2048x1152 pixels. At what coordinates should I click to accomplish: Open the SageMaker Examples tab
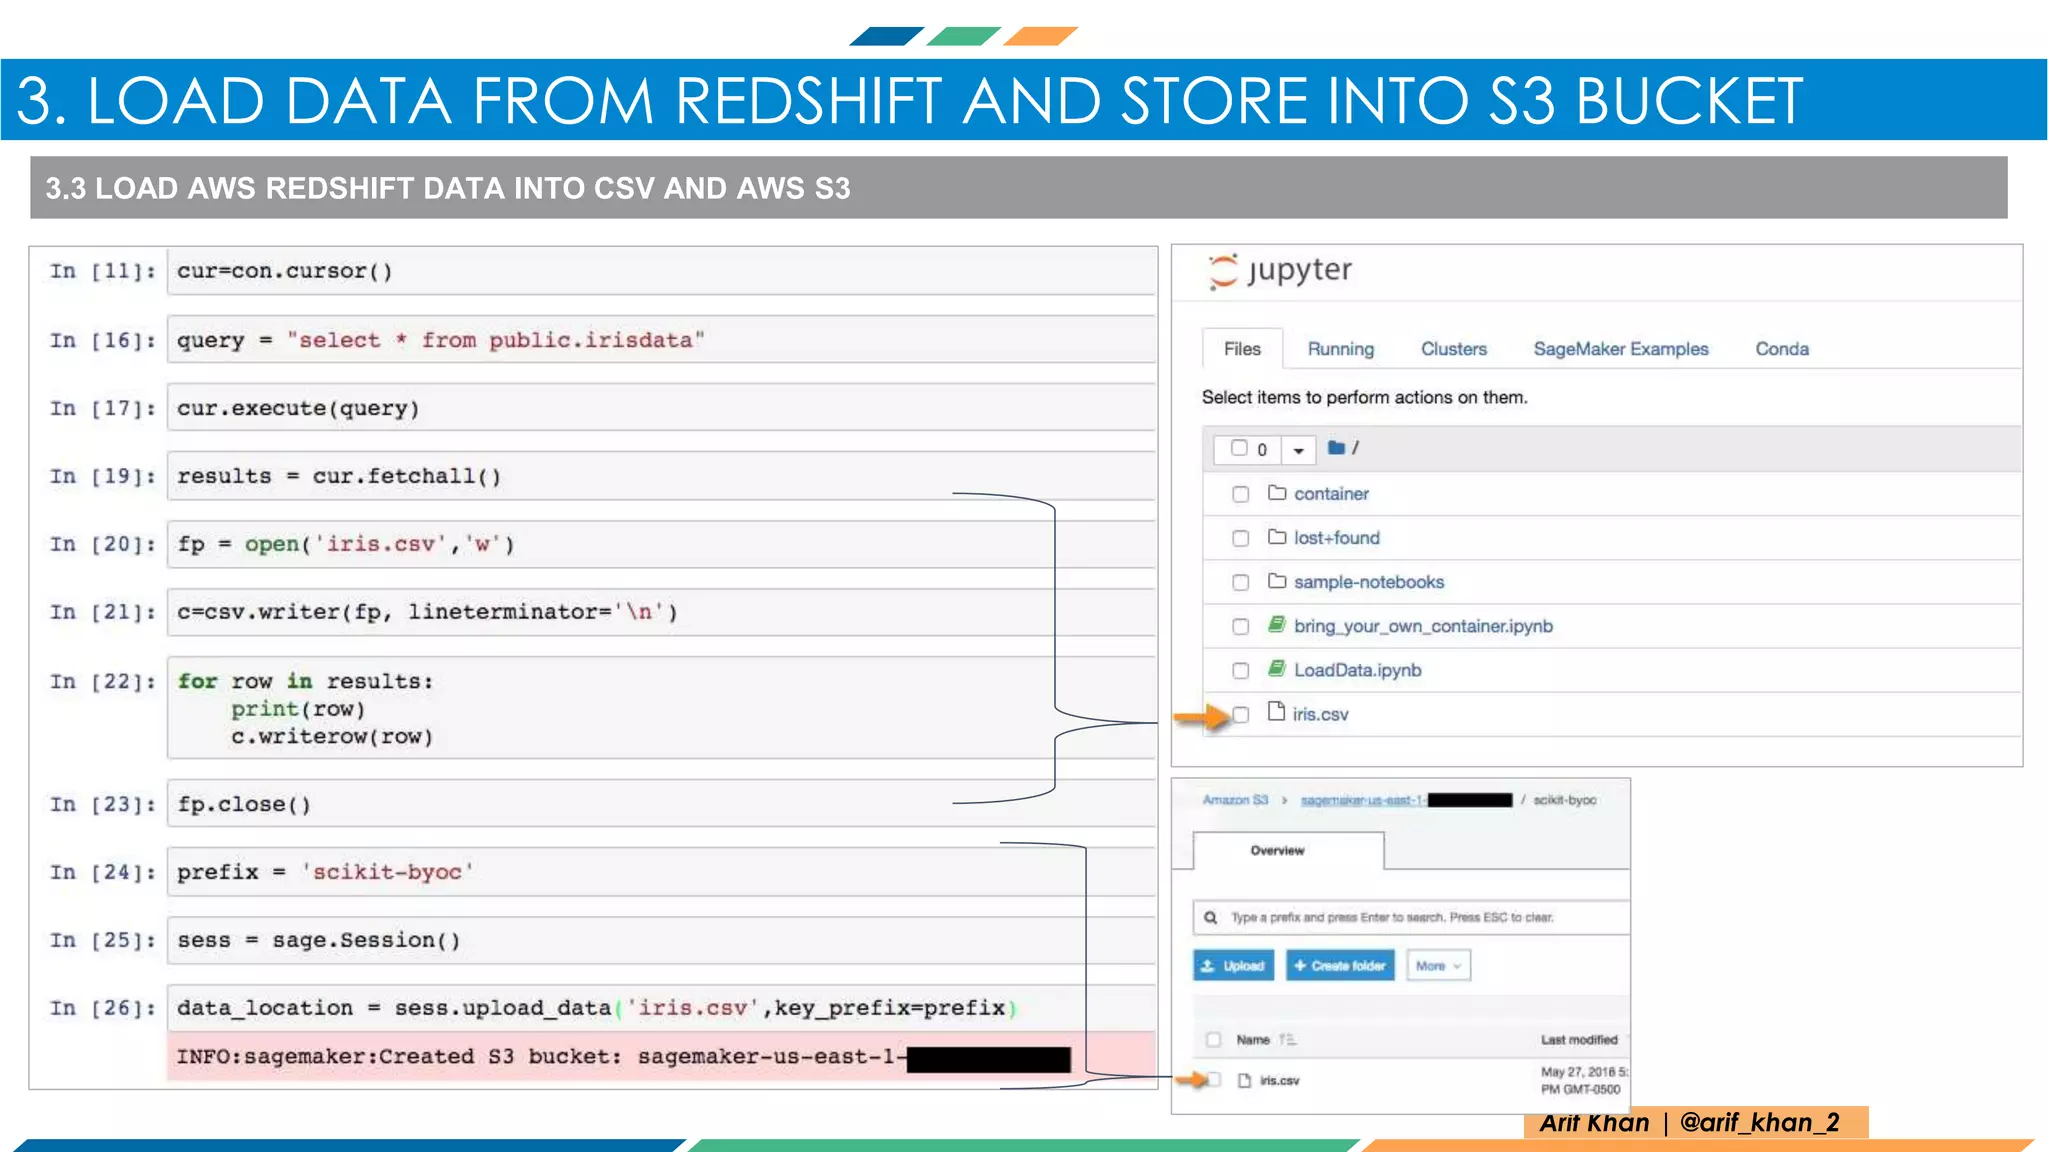click(1620, 349)
